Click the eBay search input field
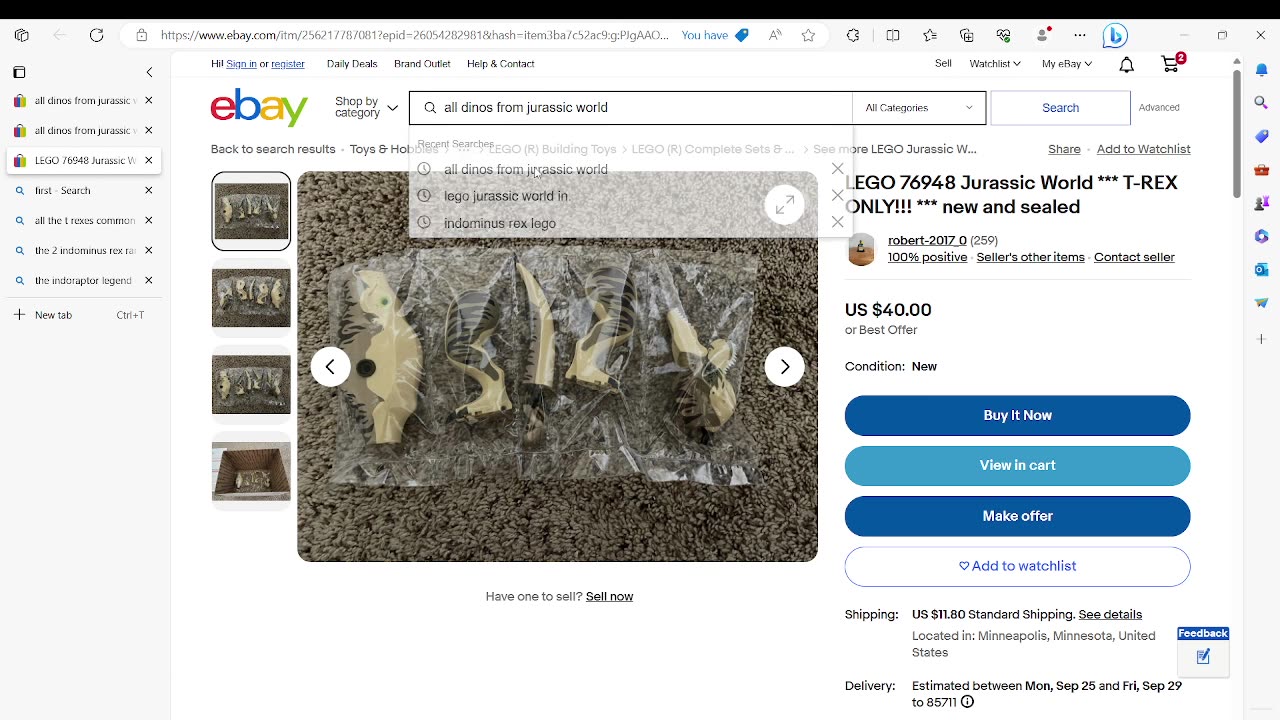 (630, 107)
